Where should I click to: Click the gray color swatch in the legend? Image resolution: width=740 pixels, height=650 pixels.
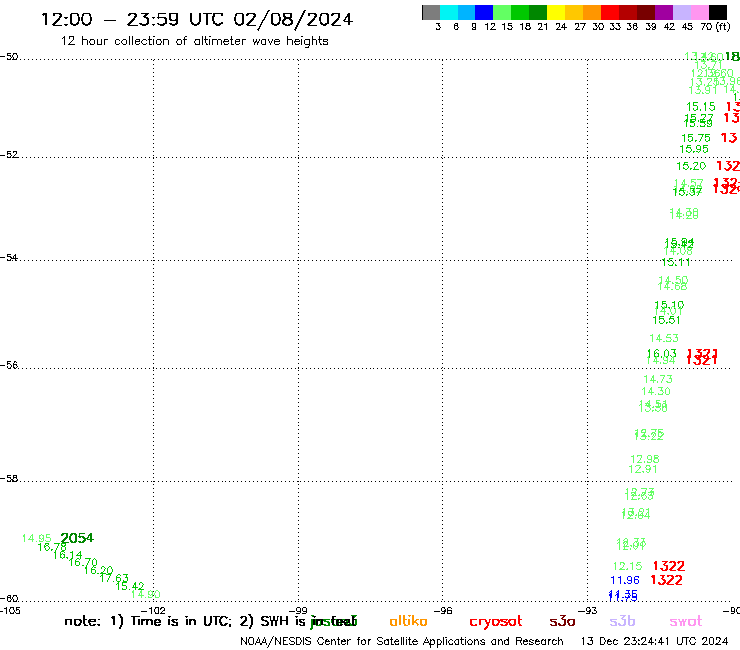pyautogui.click(x=431, y=12)
